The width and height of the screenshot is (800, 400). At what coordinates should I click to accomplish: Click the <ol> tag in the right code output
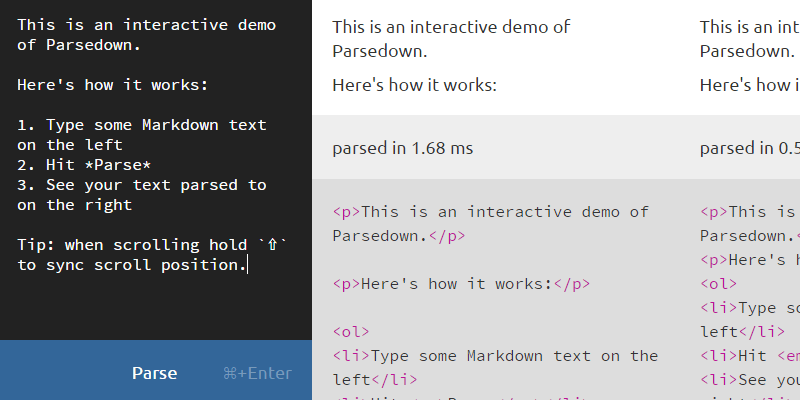pyautogui.click(x=718, y=283)
